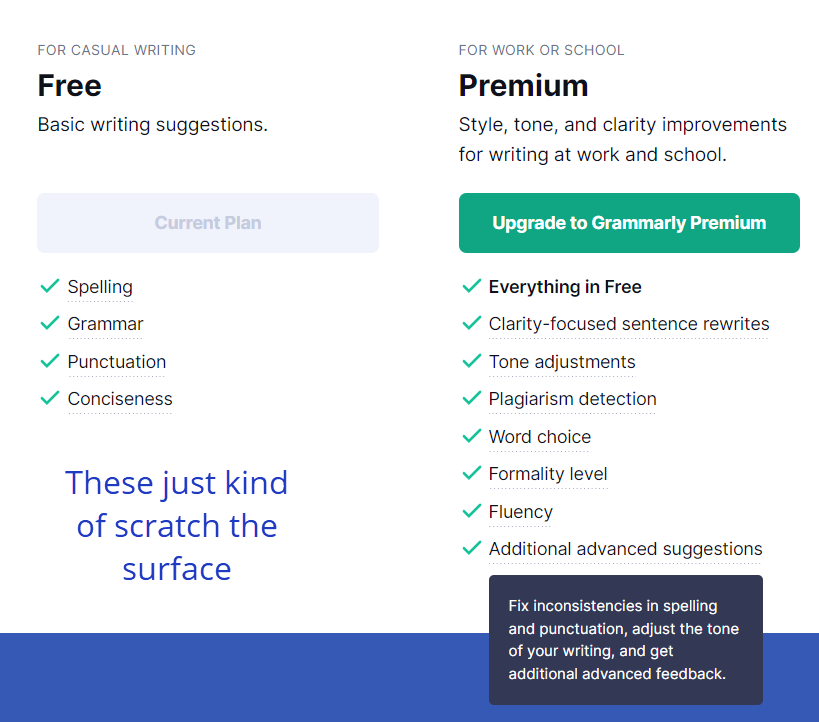Click the Word choice feature

pos(540,437)
